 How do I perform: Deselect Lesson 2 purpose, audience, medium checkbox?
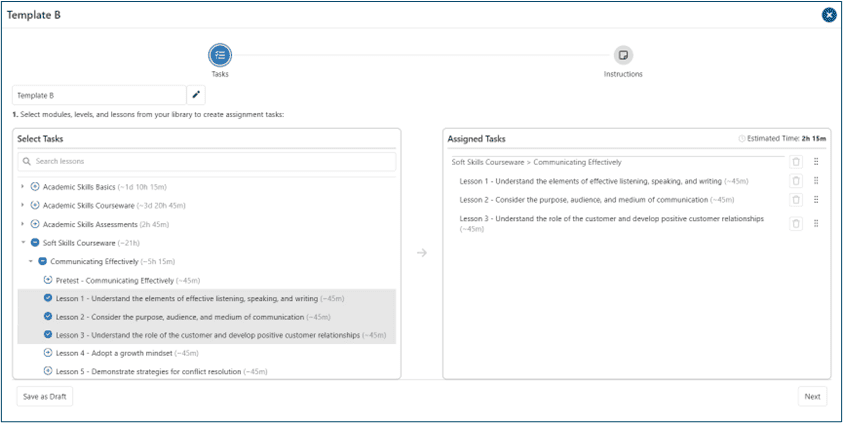(x=48, y=317)
